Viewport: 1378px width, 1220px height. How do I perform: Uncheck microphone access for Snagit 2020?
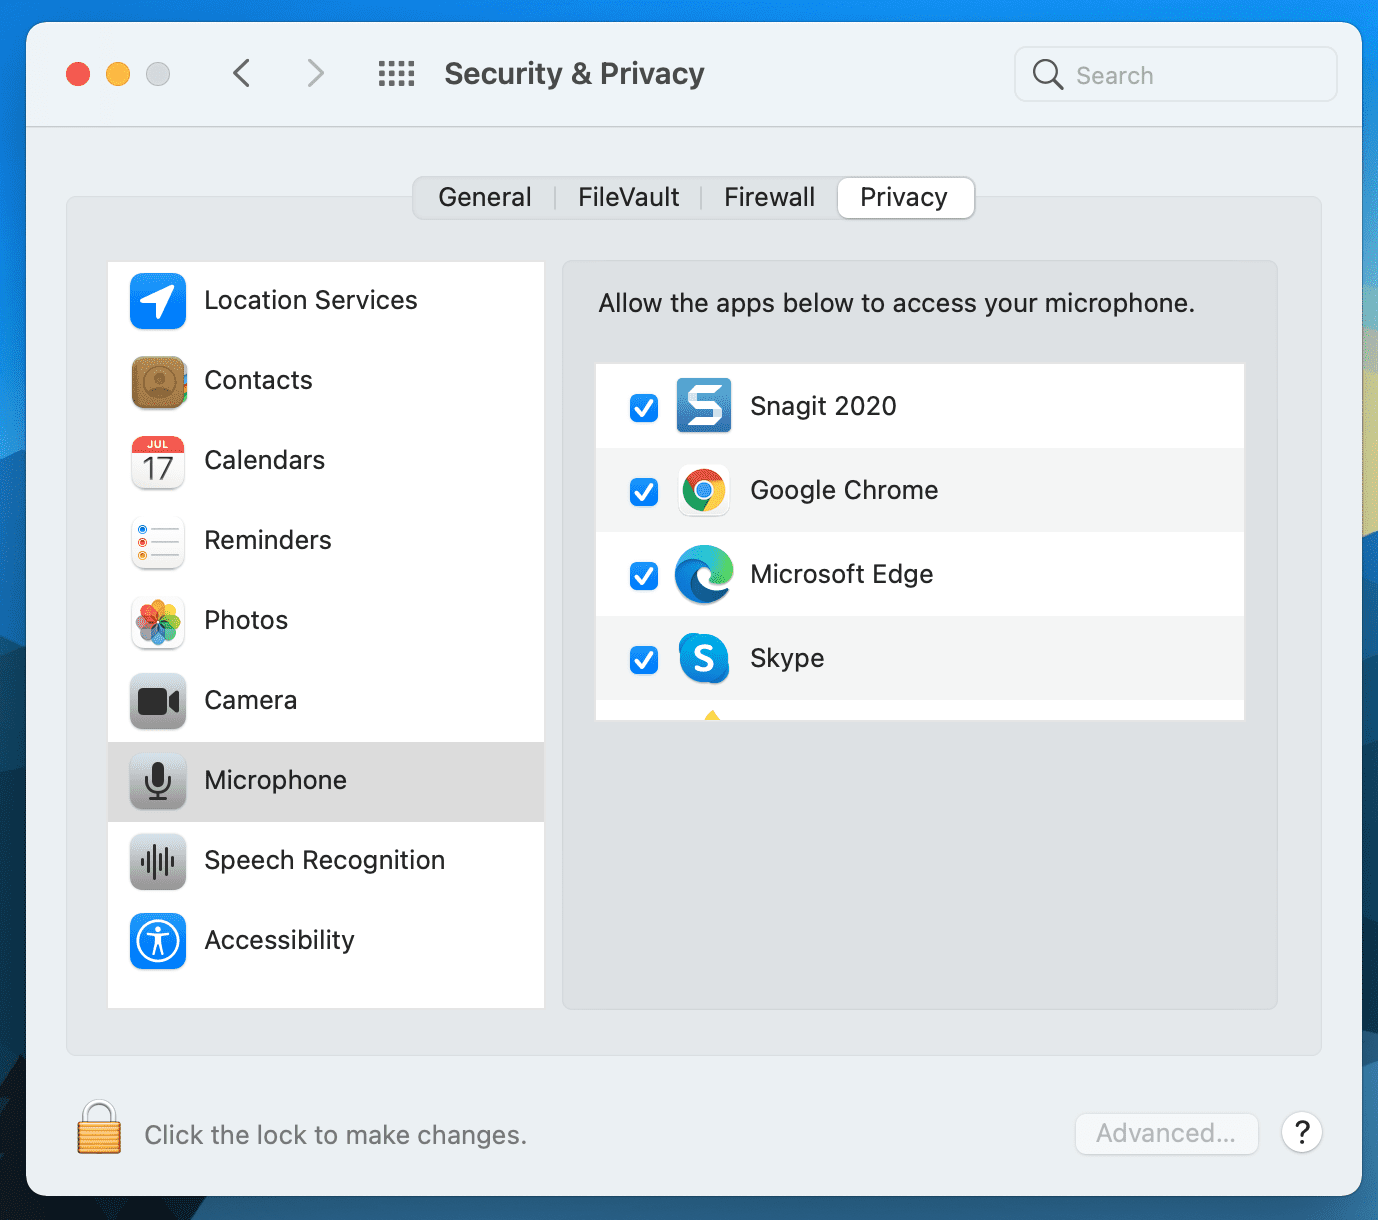(x=644, y=407)
